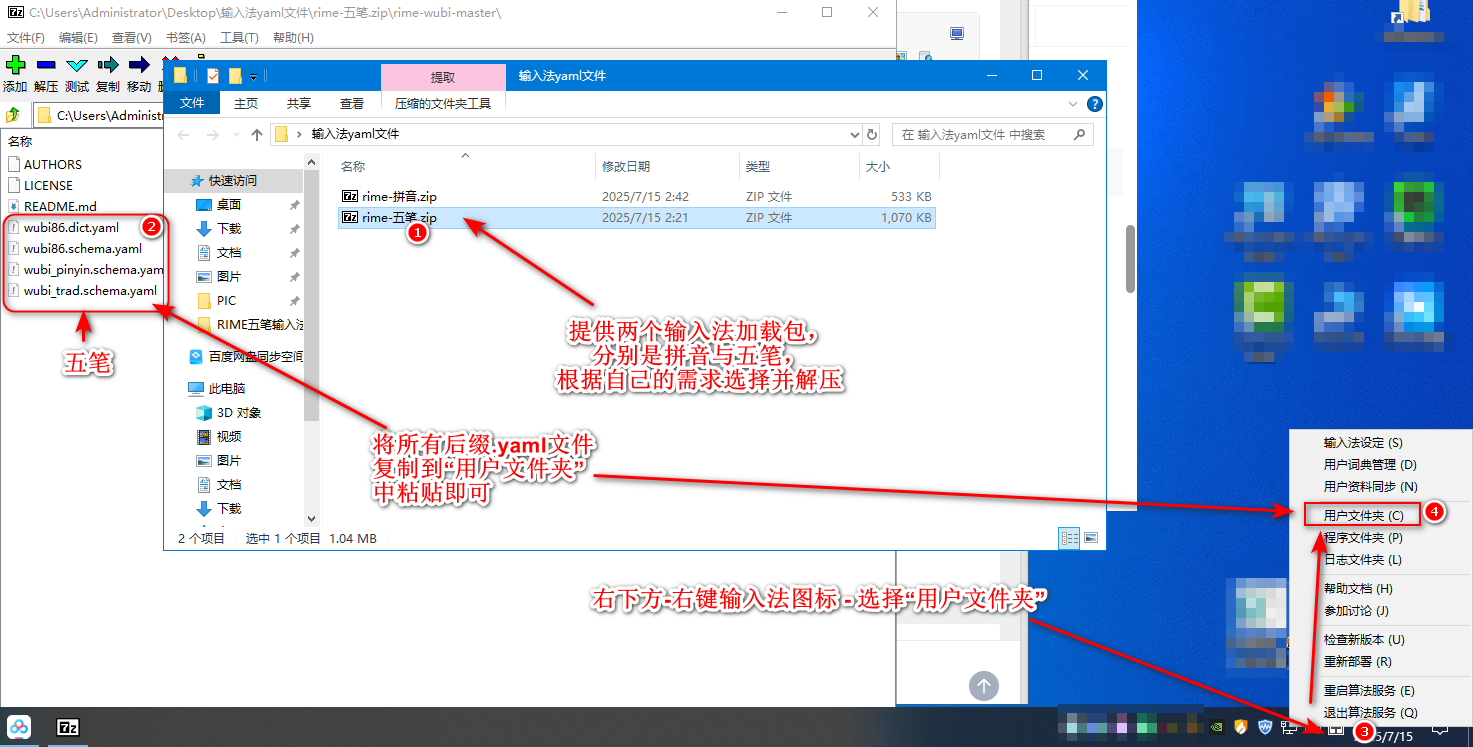
Task: Open Baidu Netdisk from the taskbar
Action: click(x=20, y=727)
